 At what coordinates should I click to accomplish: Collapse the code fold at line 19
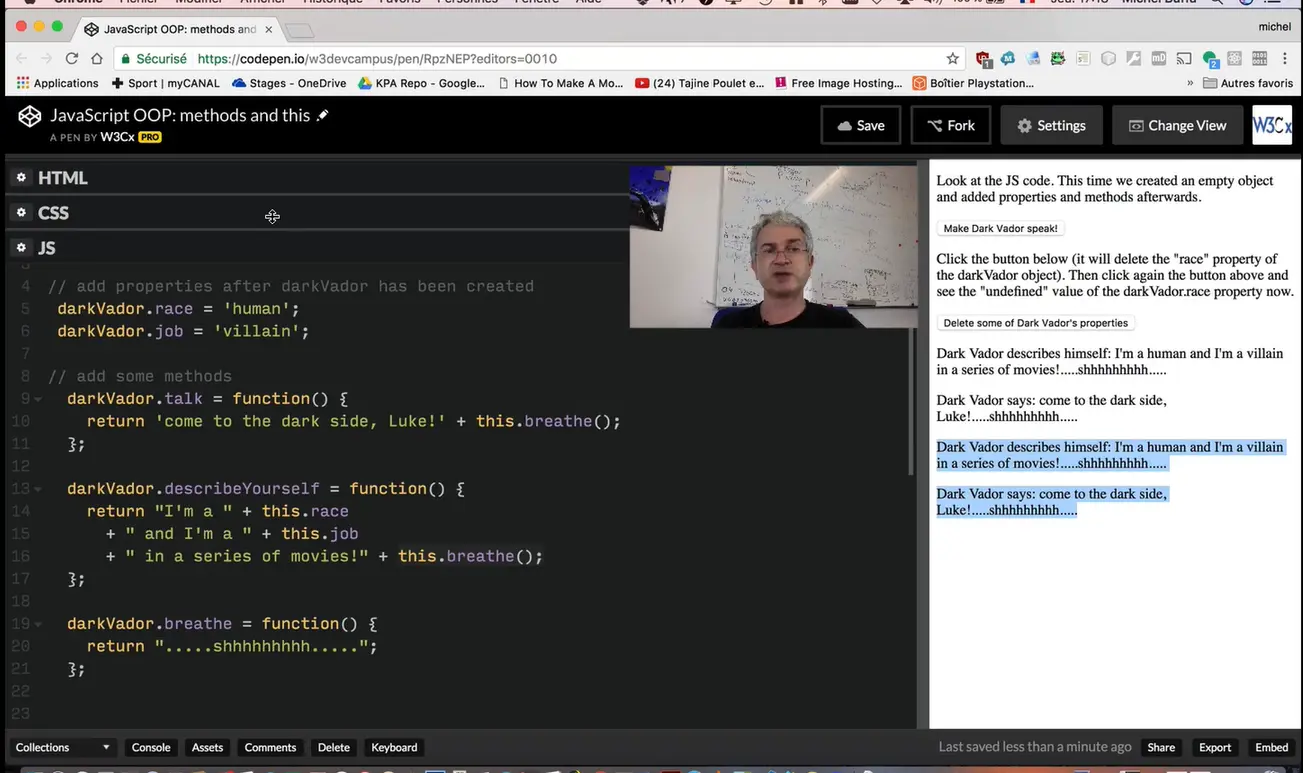point(38,624)
